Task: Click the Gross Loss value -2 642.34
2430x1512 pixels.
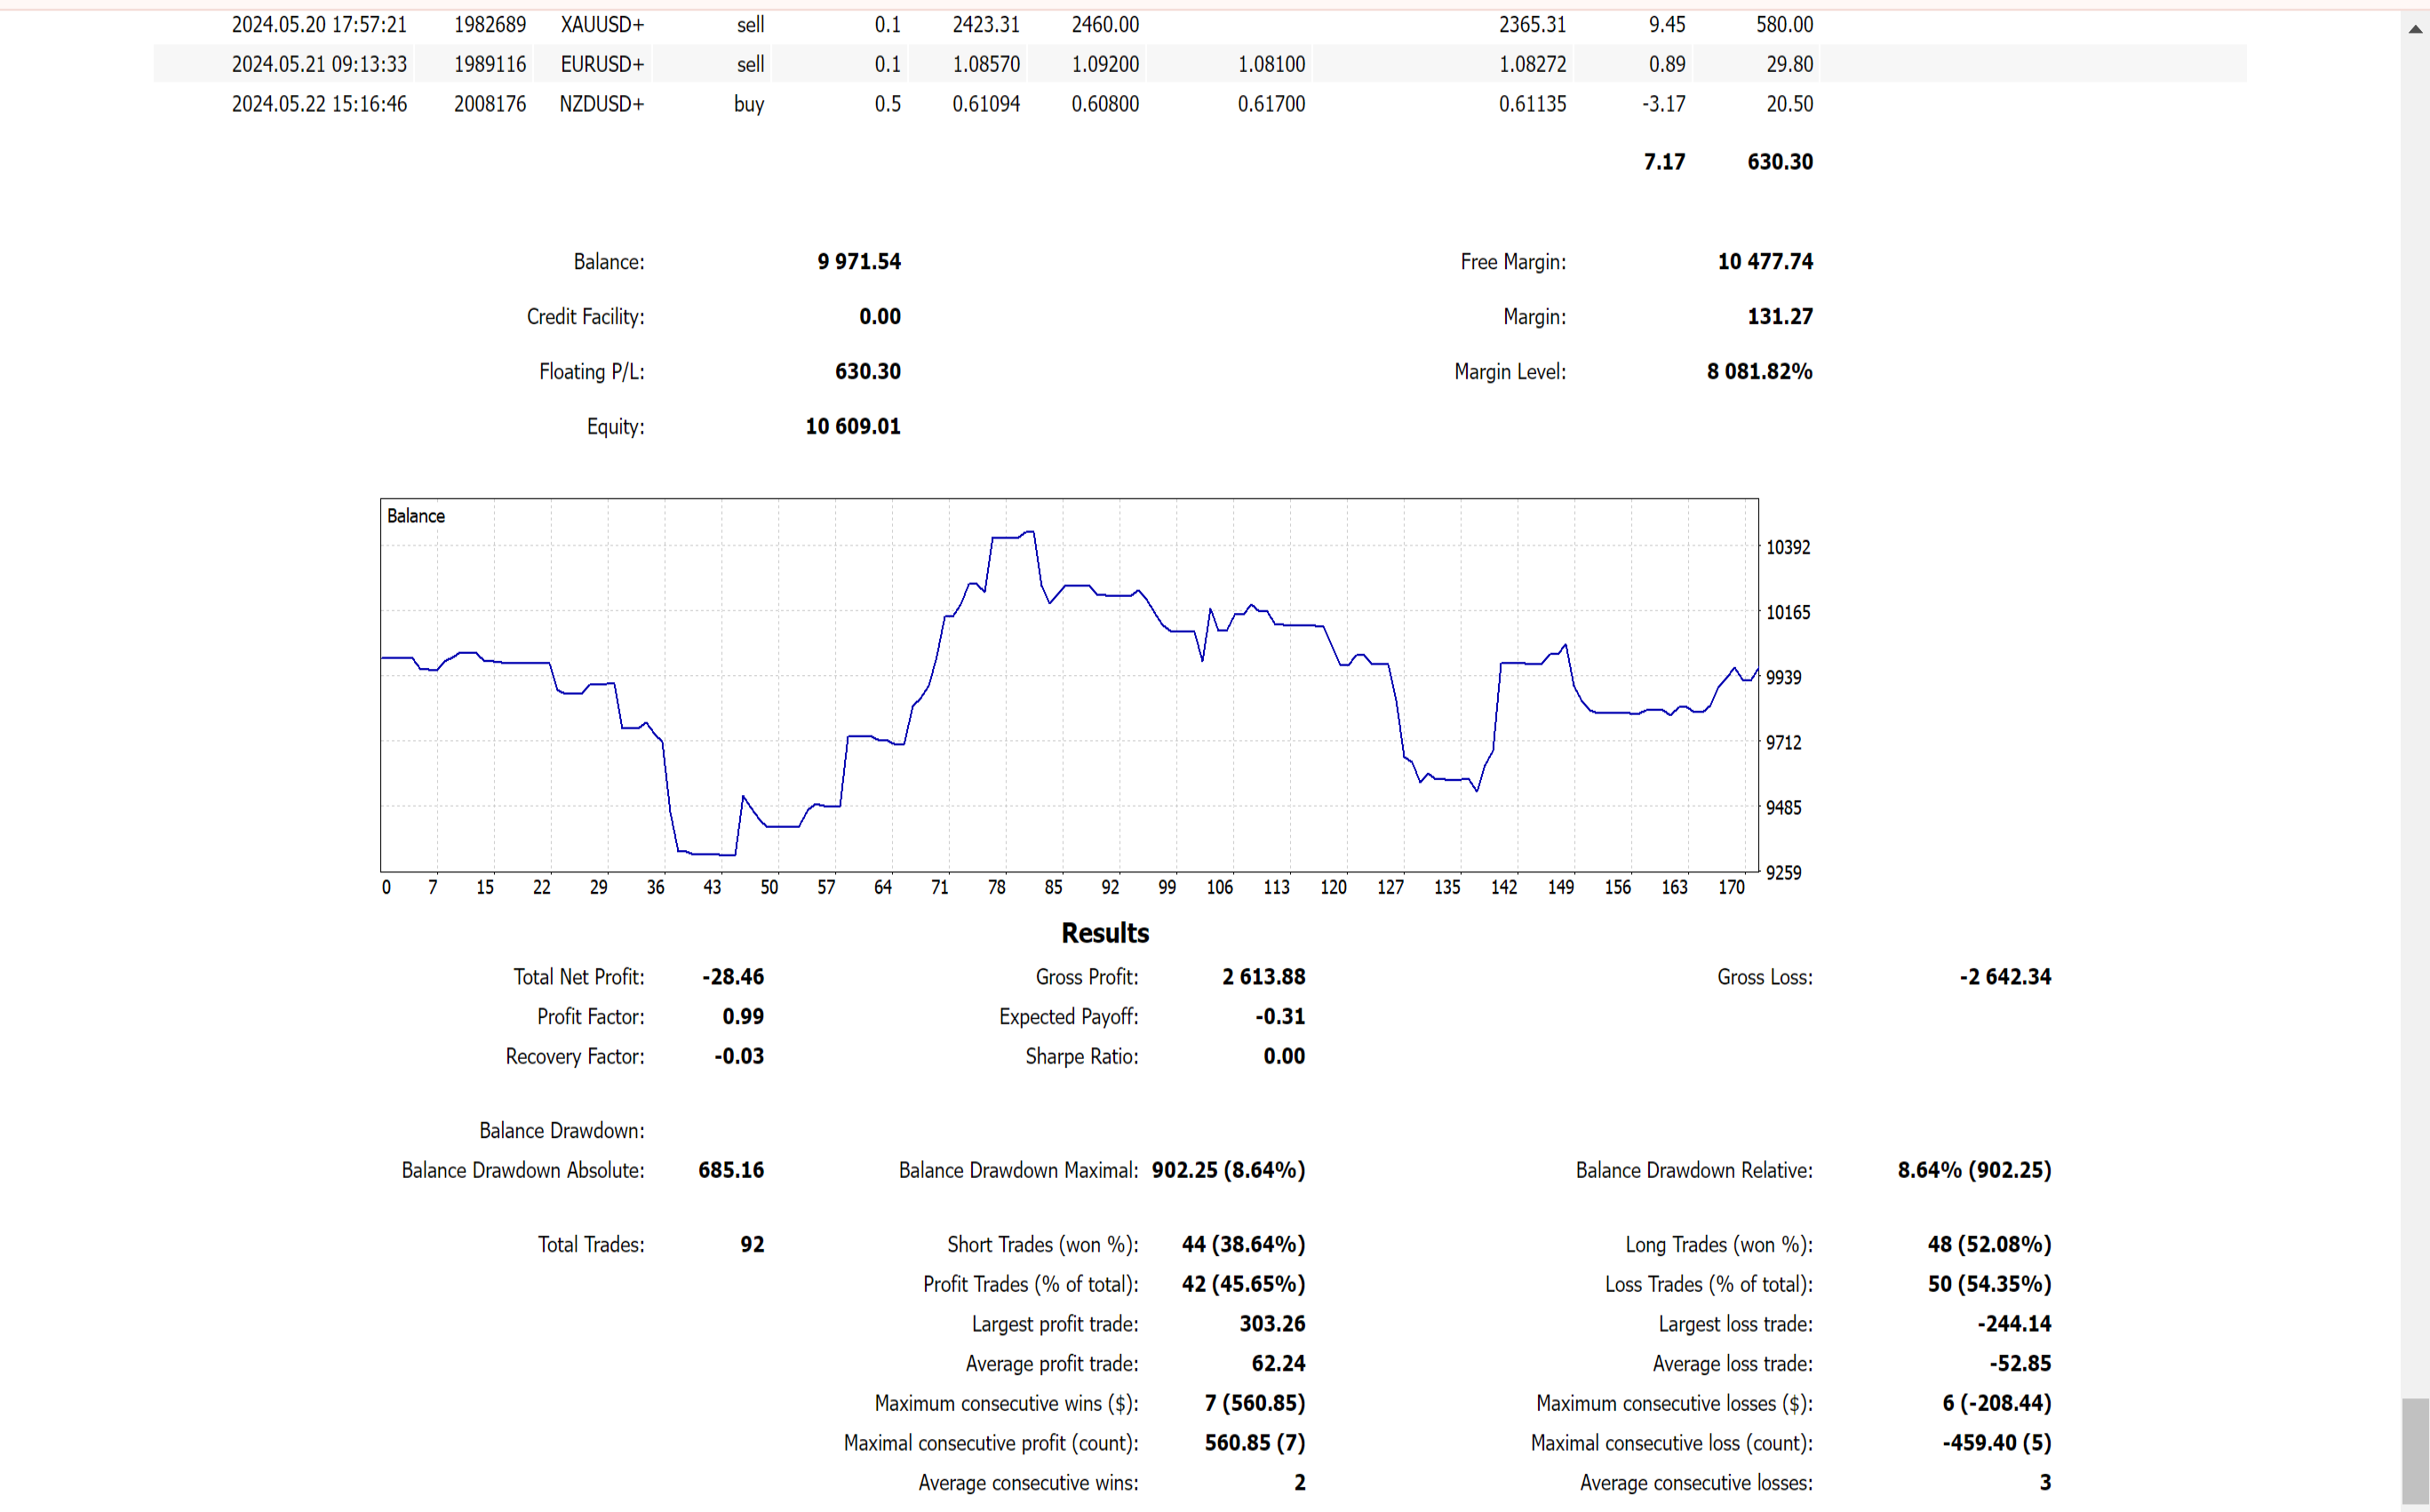Action: pyautogui.click(x=2005, y=977)
